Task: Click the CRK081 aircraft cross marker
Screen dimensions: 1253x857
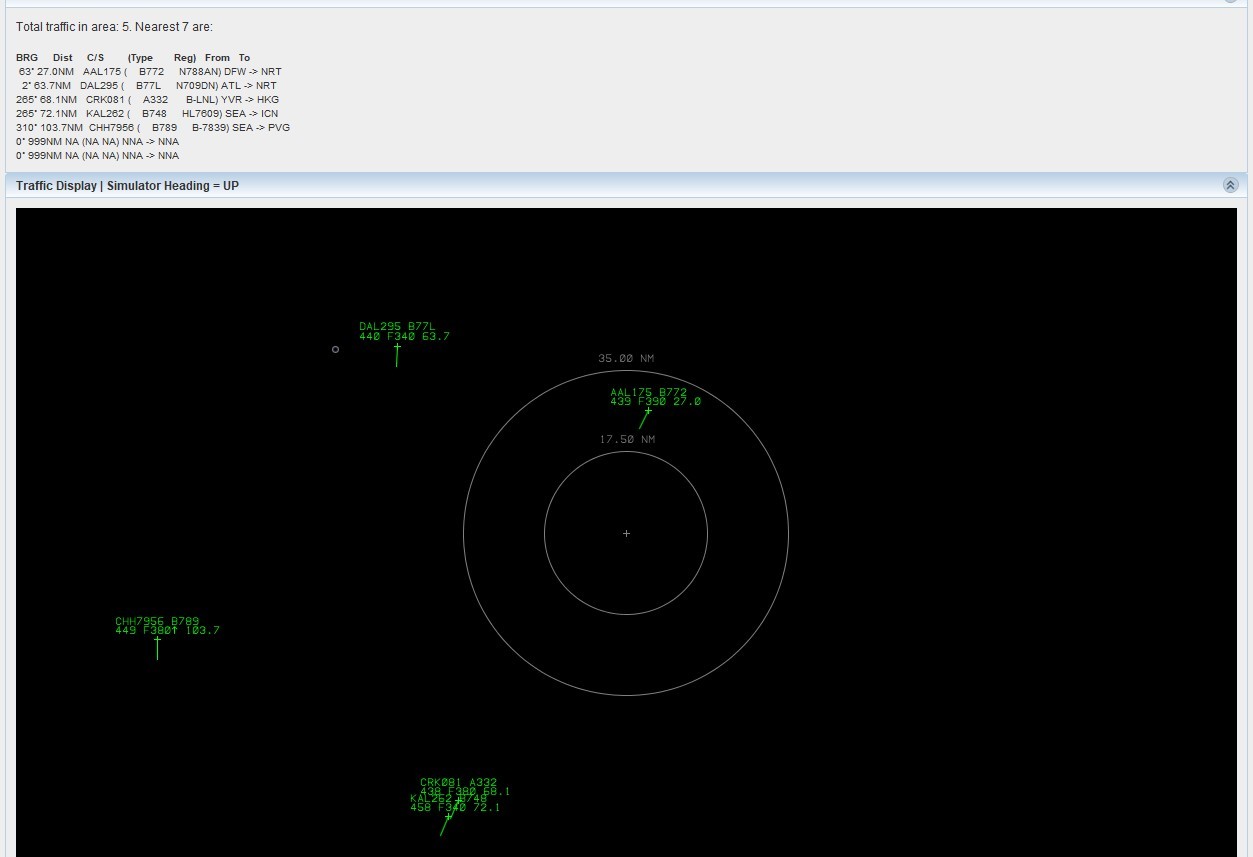Action: (x=459, y=801)
